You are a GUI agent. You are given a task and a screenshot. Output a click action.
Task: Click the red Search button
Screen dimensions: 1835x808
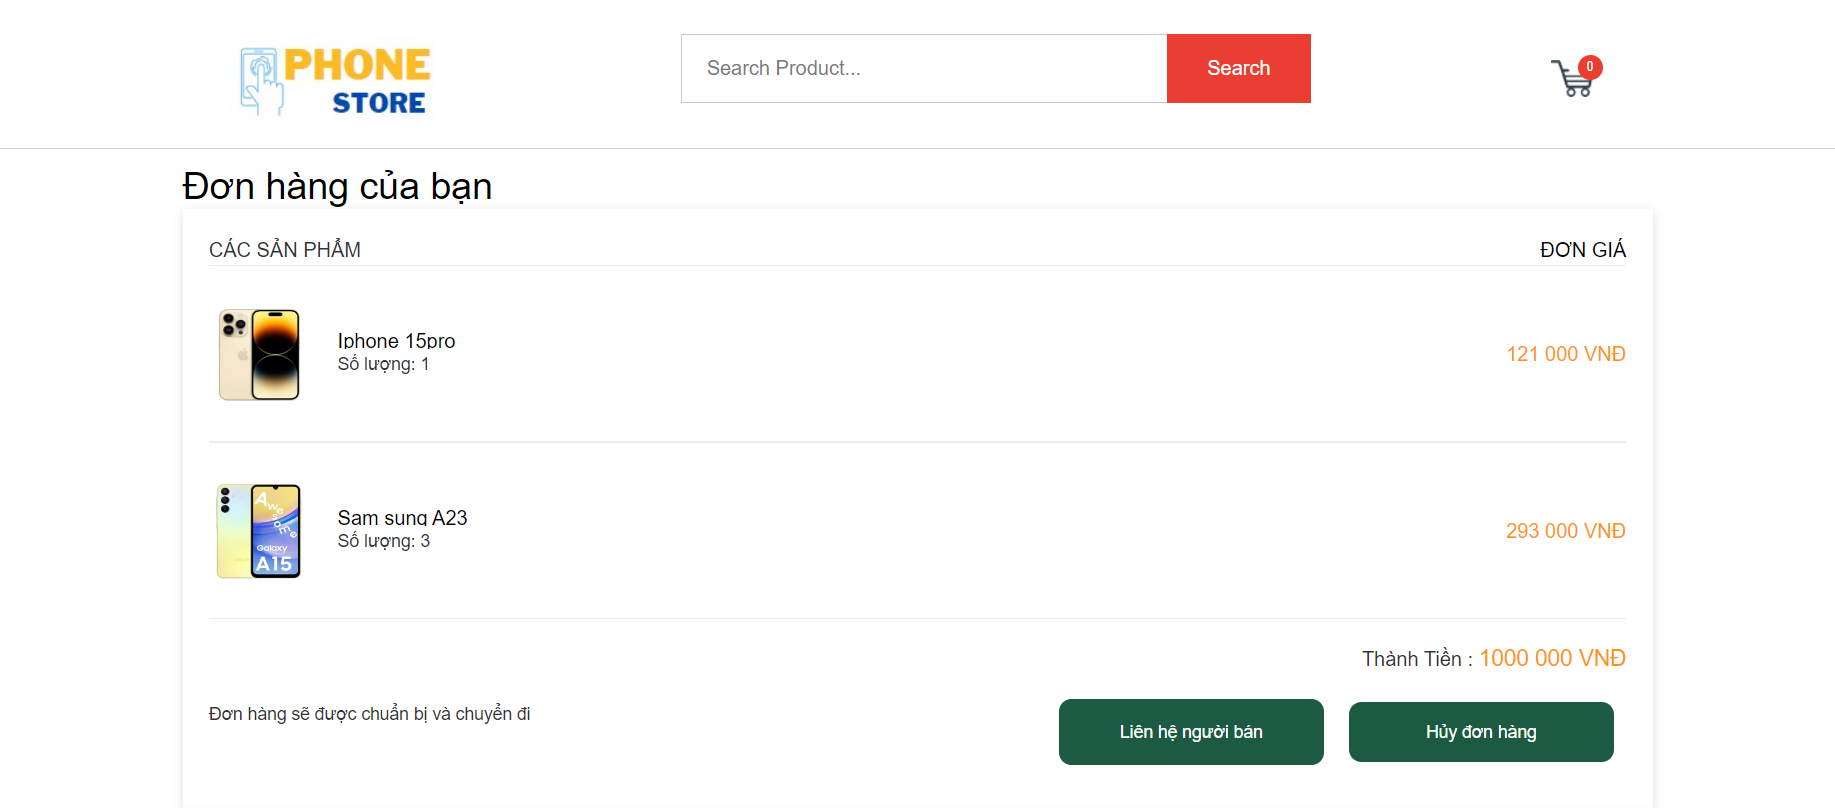pos(1239,68)
